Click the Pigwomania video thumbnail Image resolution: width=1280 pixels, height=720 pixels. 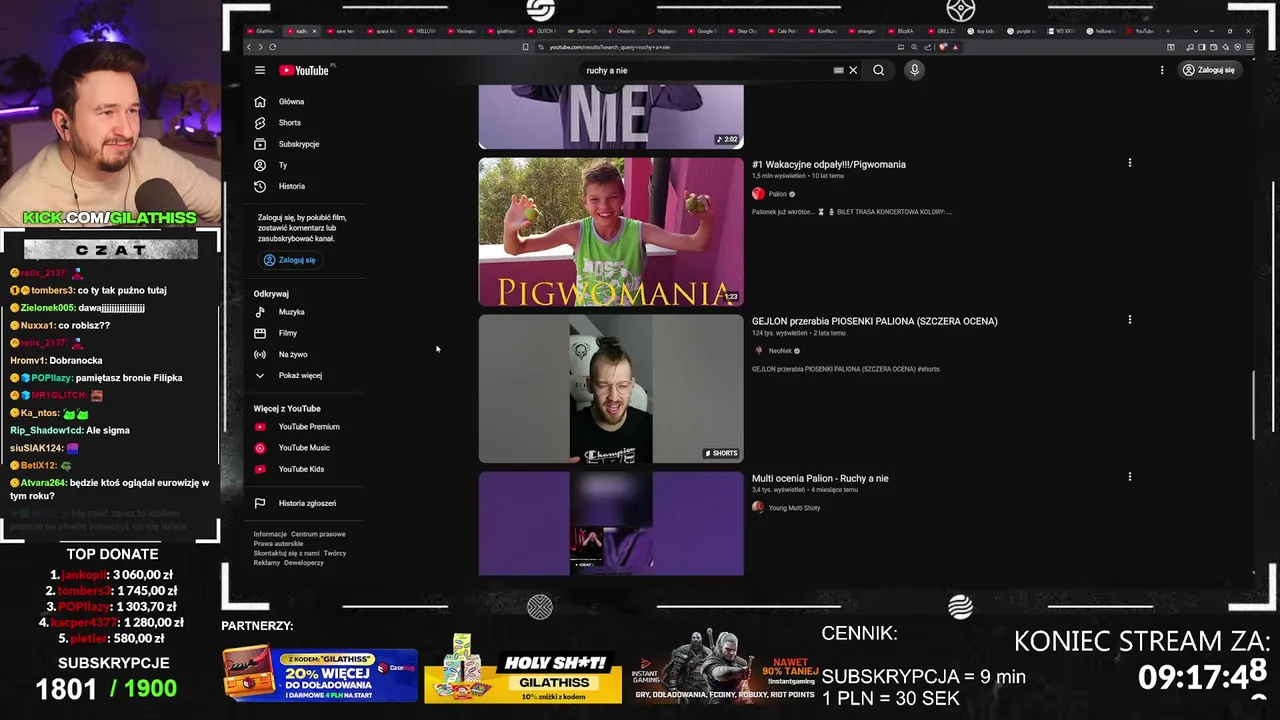tap(611, 232)
